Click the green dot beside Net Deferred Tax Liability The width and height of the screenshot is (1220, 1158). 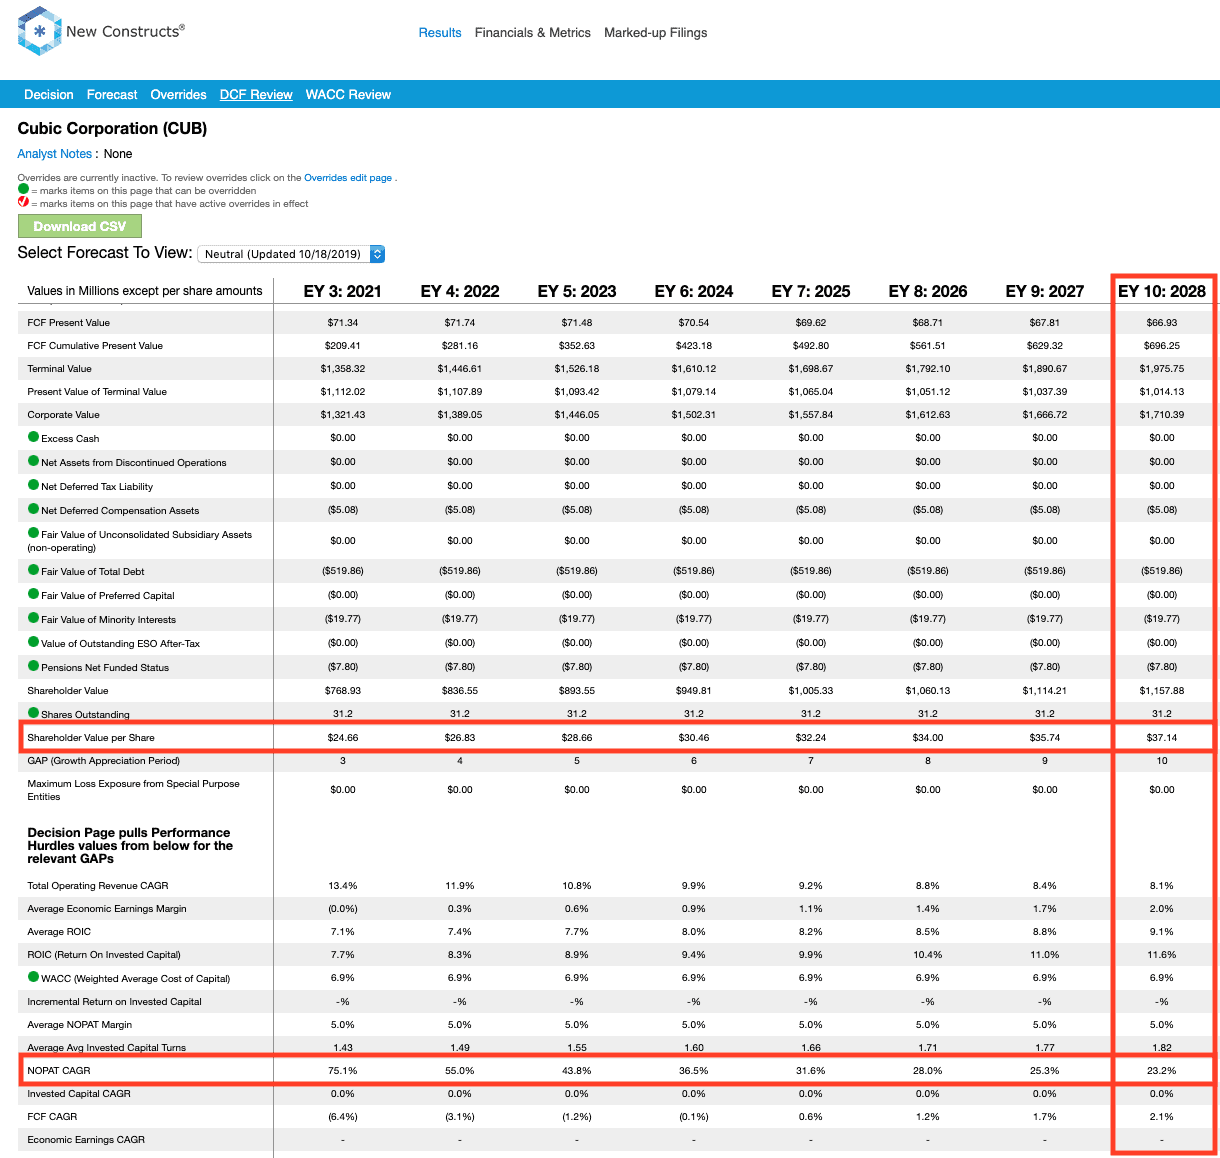pos(34,485)
